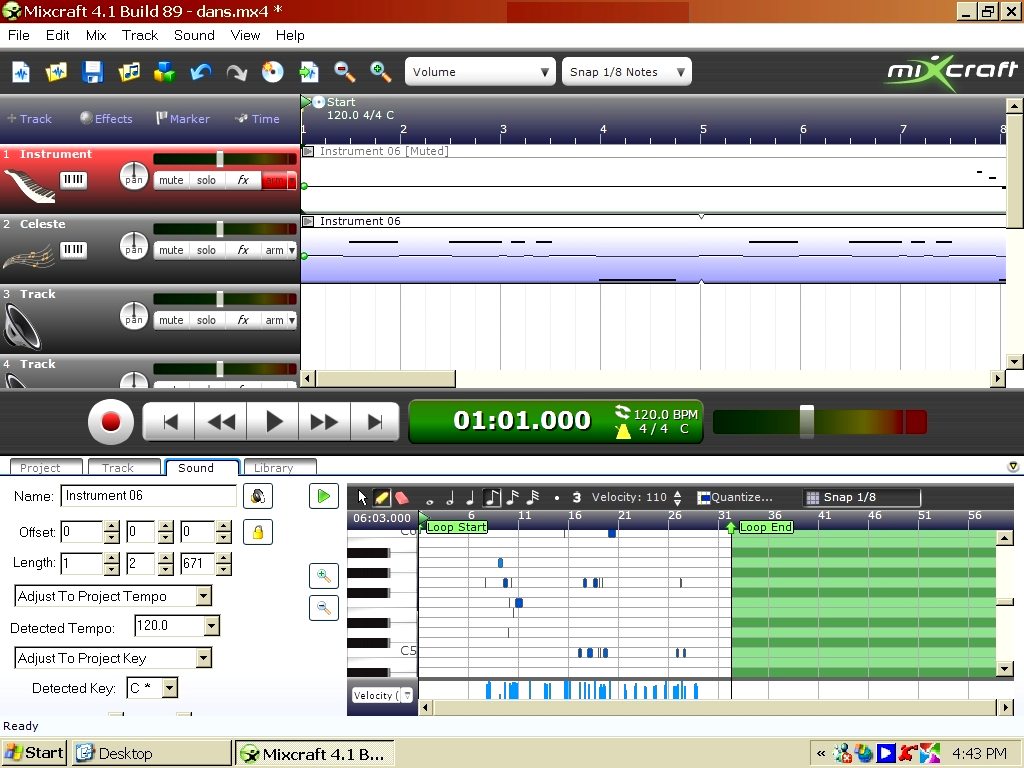The height and width of the screenshot is (768, 1024).
Task: Choose the half note length icon
Action: 450,498
